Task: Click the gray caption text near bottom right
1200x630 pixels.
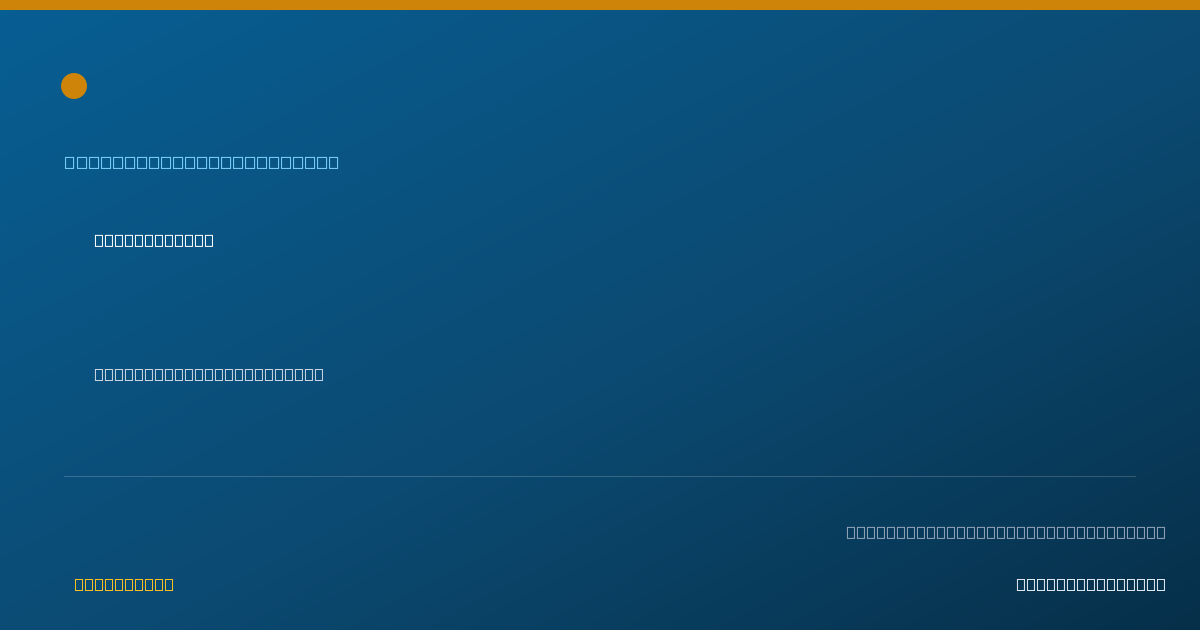Action: [x=1006, y=532]
